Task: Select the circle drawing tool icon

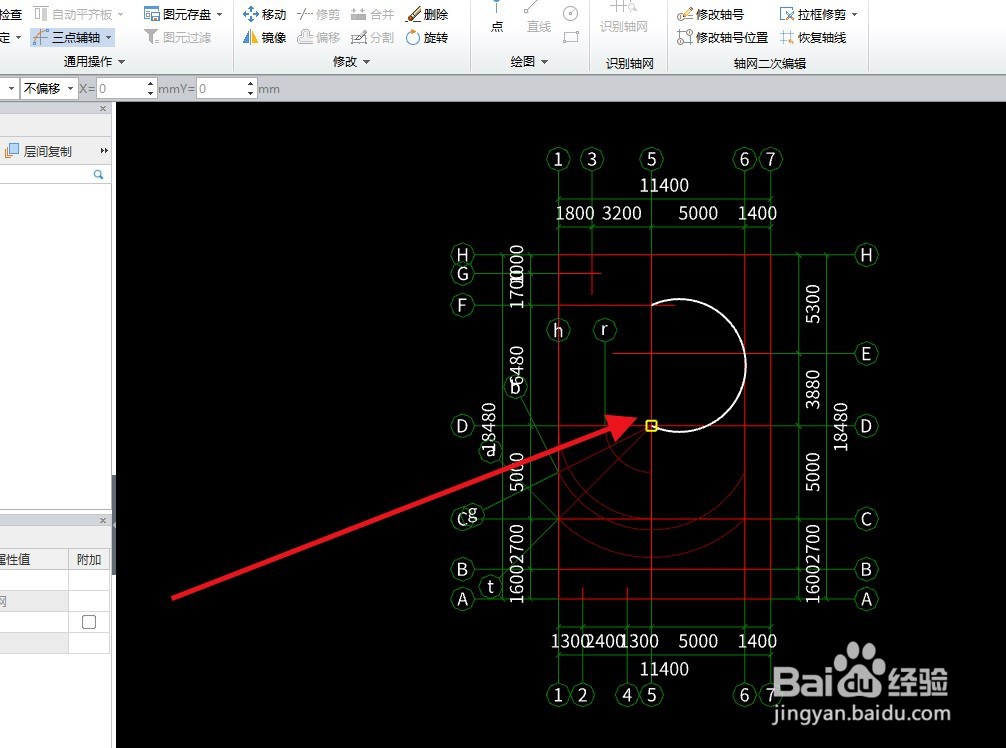Action: click(570, 13)
